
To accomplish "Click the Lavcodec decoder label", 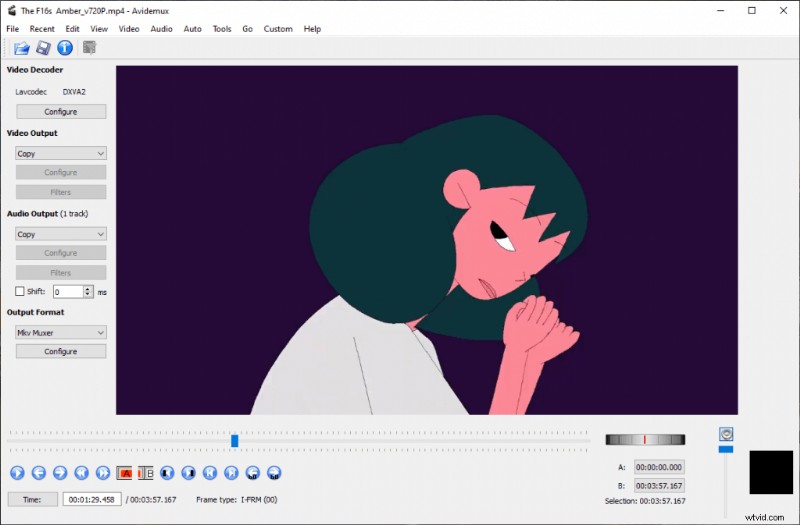I will (x=31, y=92).
